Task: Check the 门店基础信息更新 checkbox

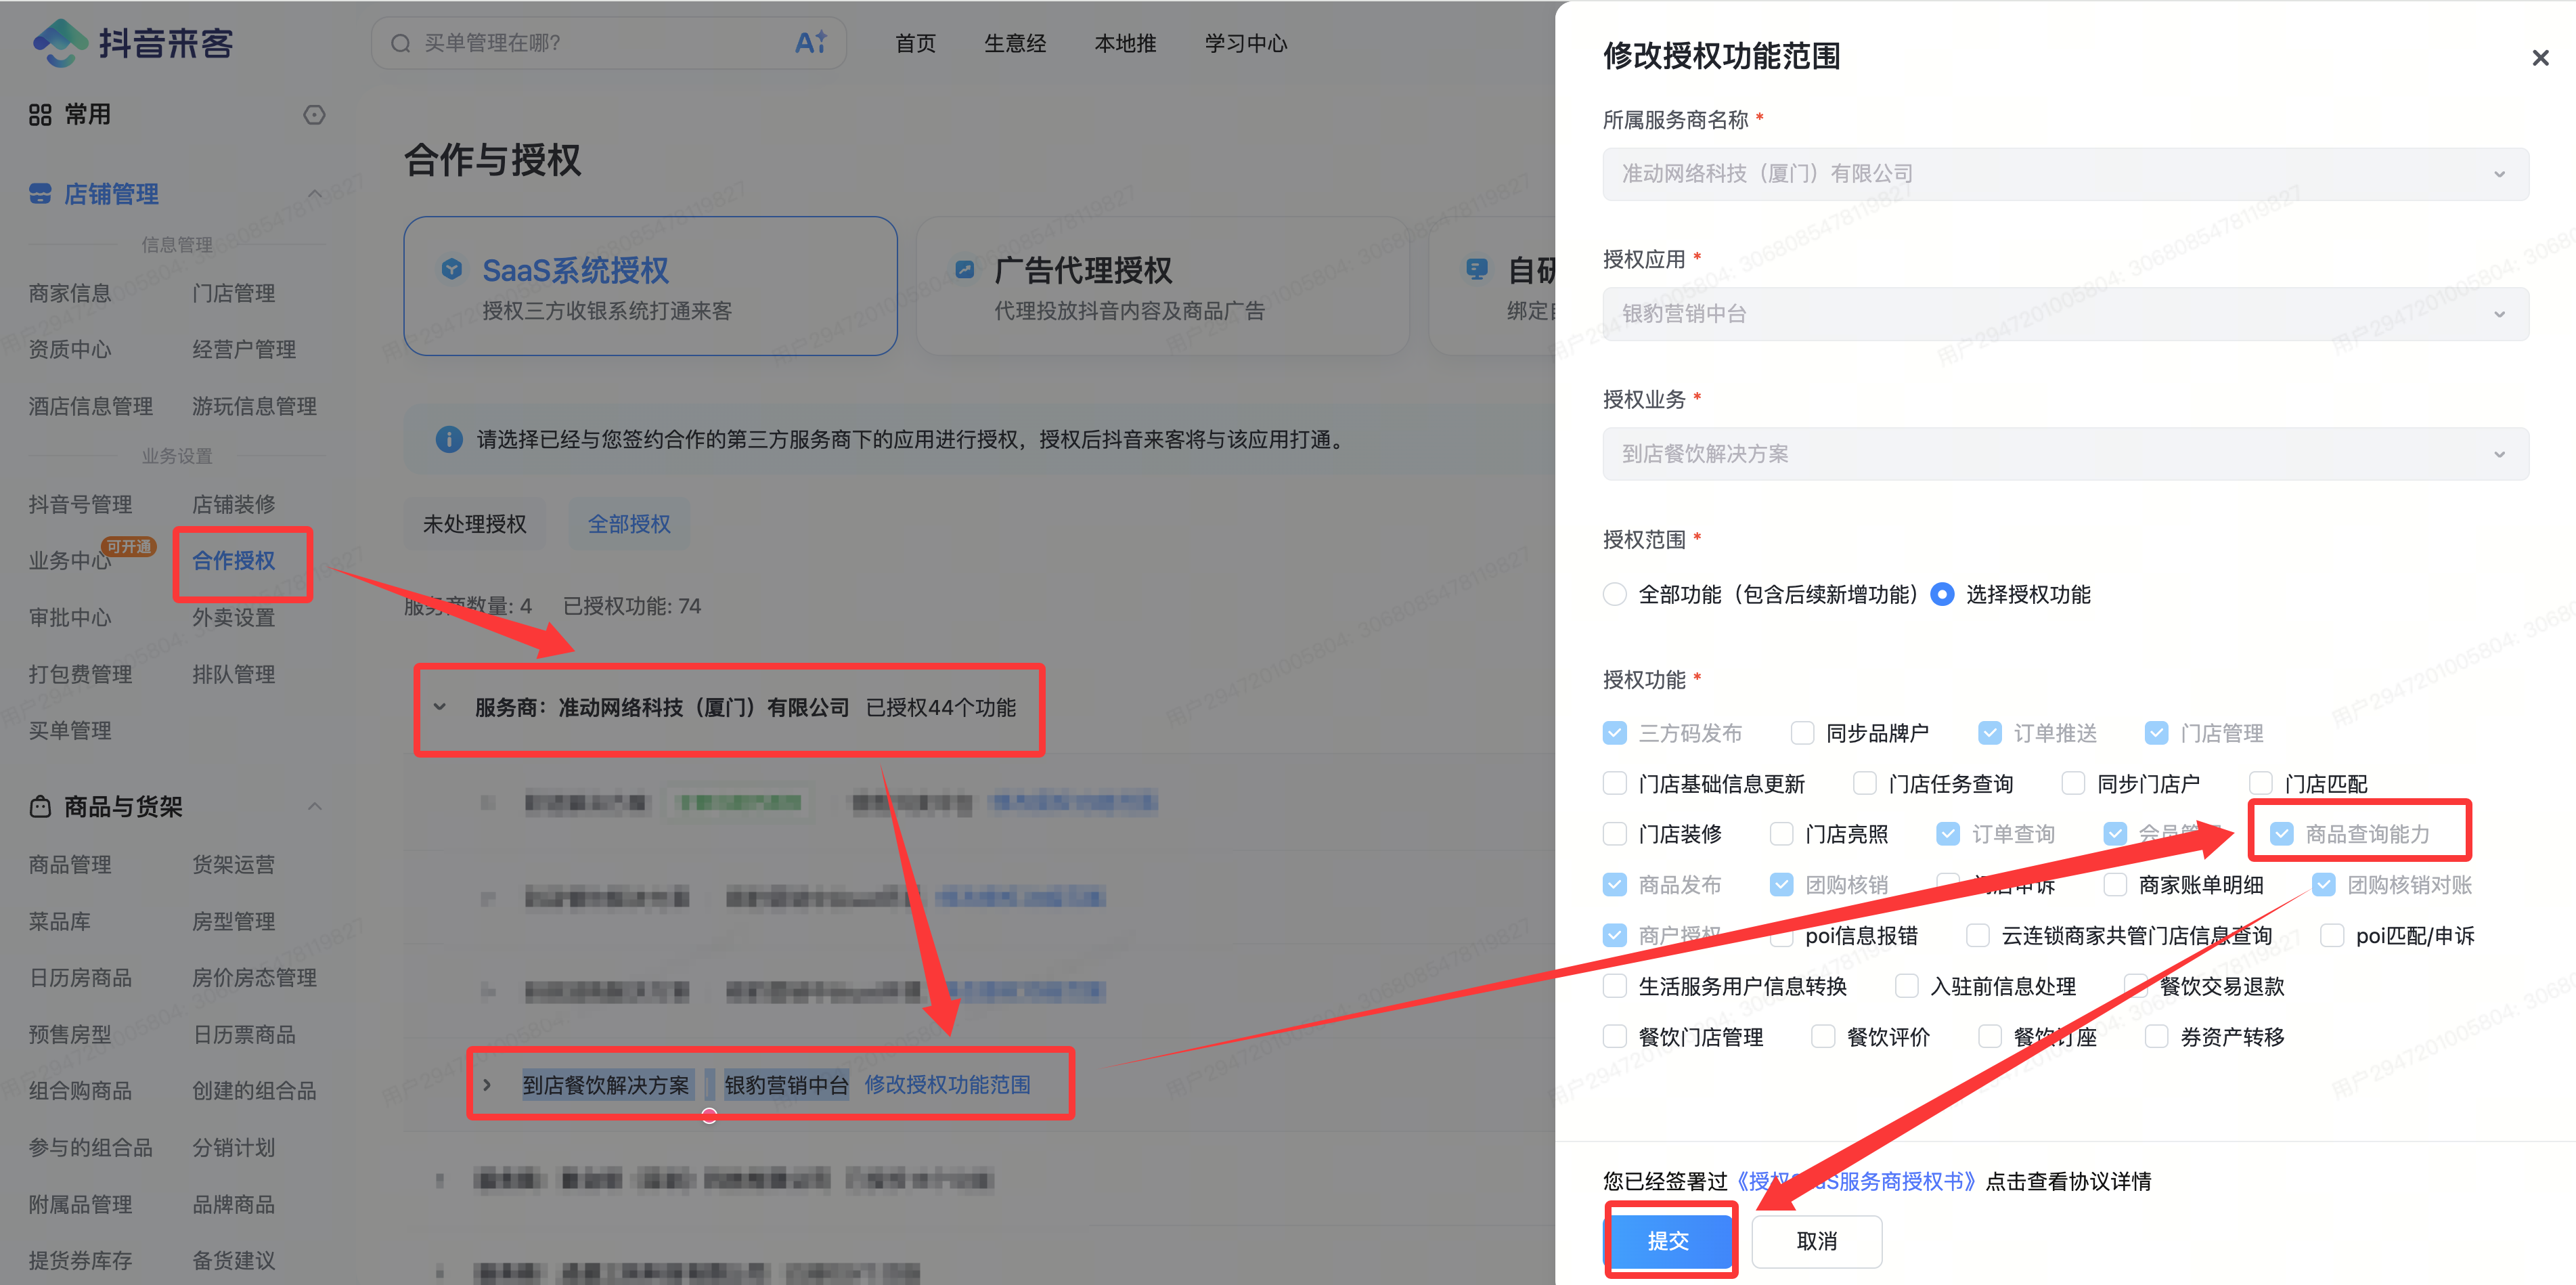Action: [1614, 783]
